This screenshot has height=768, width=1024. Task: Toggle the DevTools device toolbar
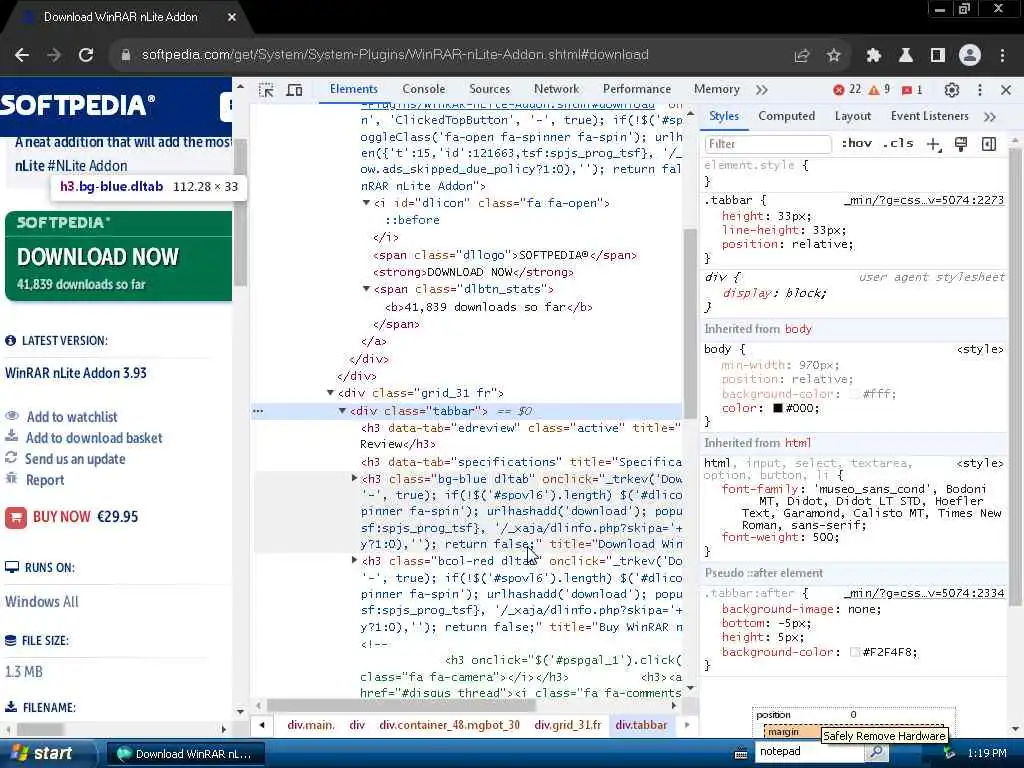pos(295,90)
